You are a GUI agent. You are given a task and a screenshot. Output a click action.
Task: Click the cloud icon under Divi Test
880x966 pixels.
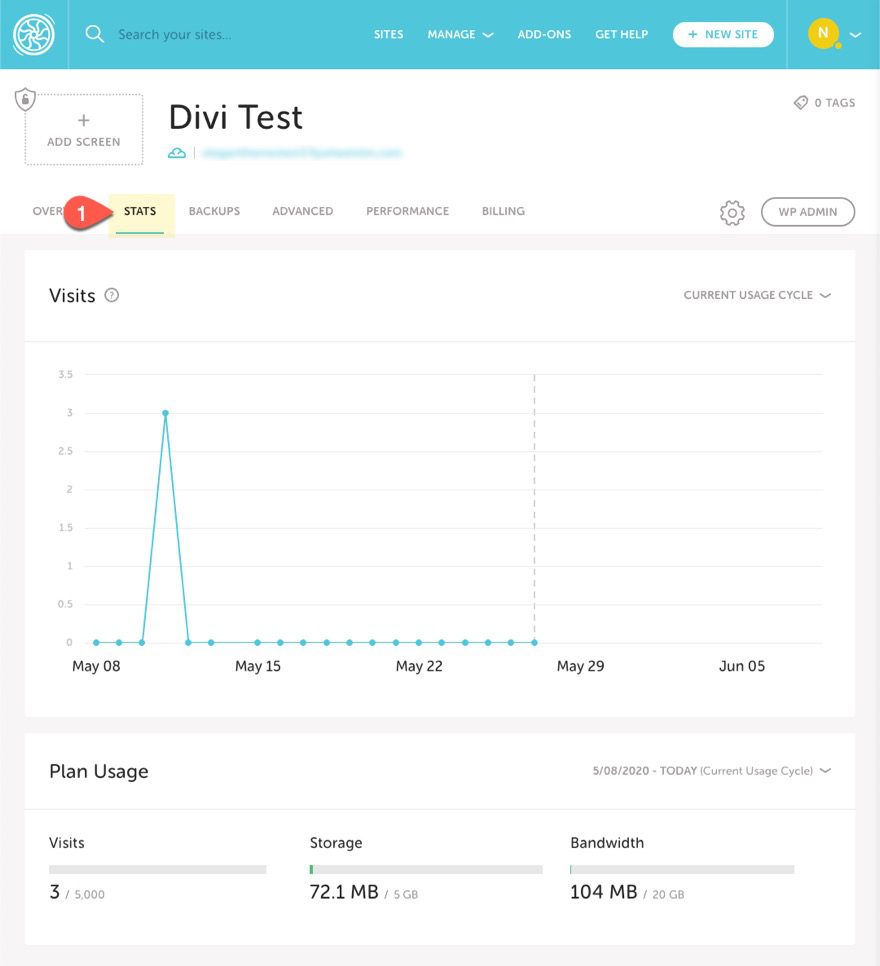pyautogui.click(x=177, y=153)
